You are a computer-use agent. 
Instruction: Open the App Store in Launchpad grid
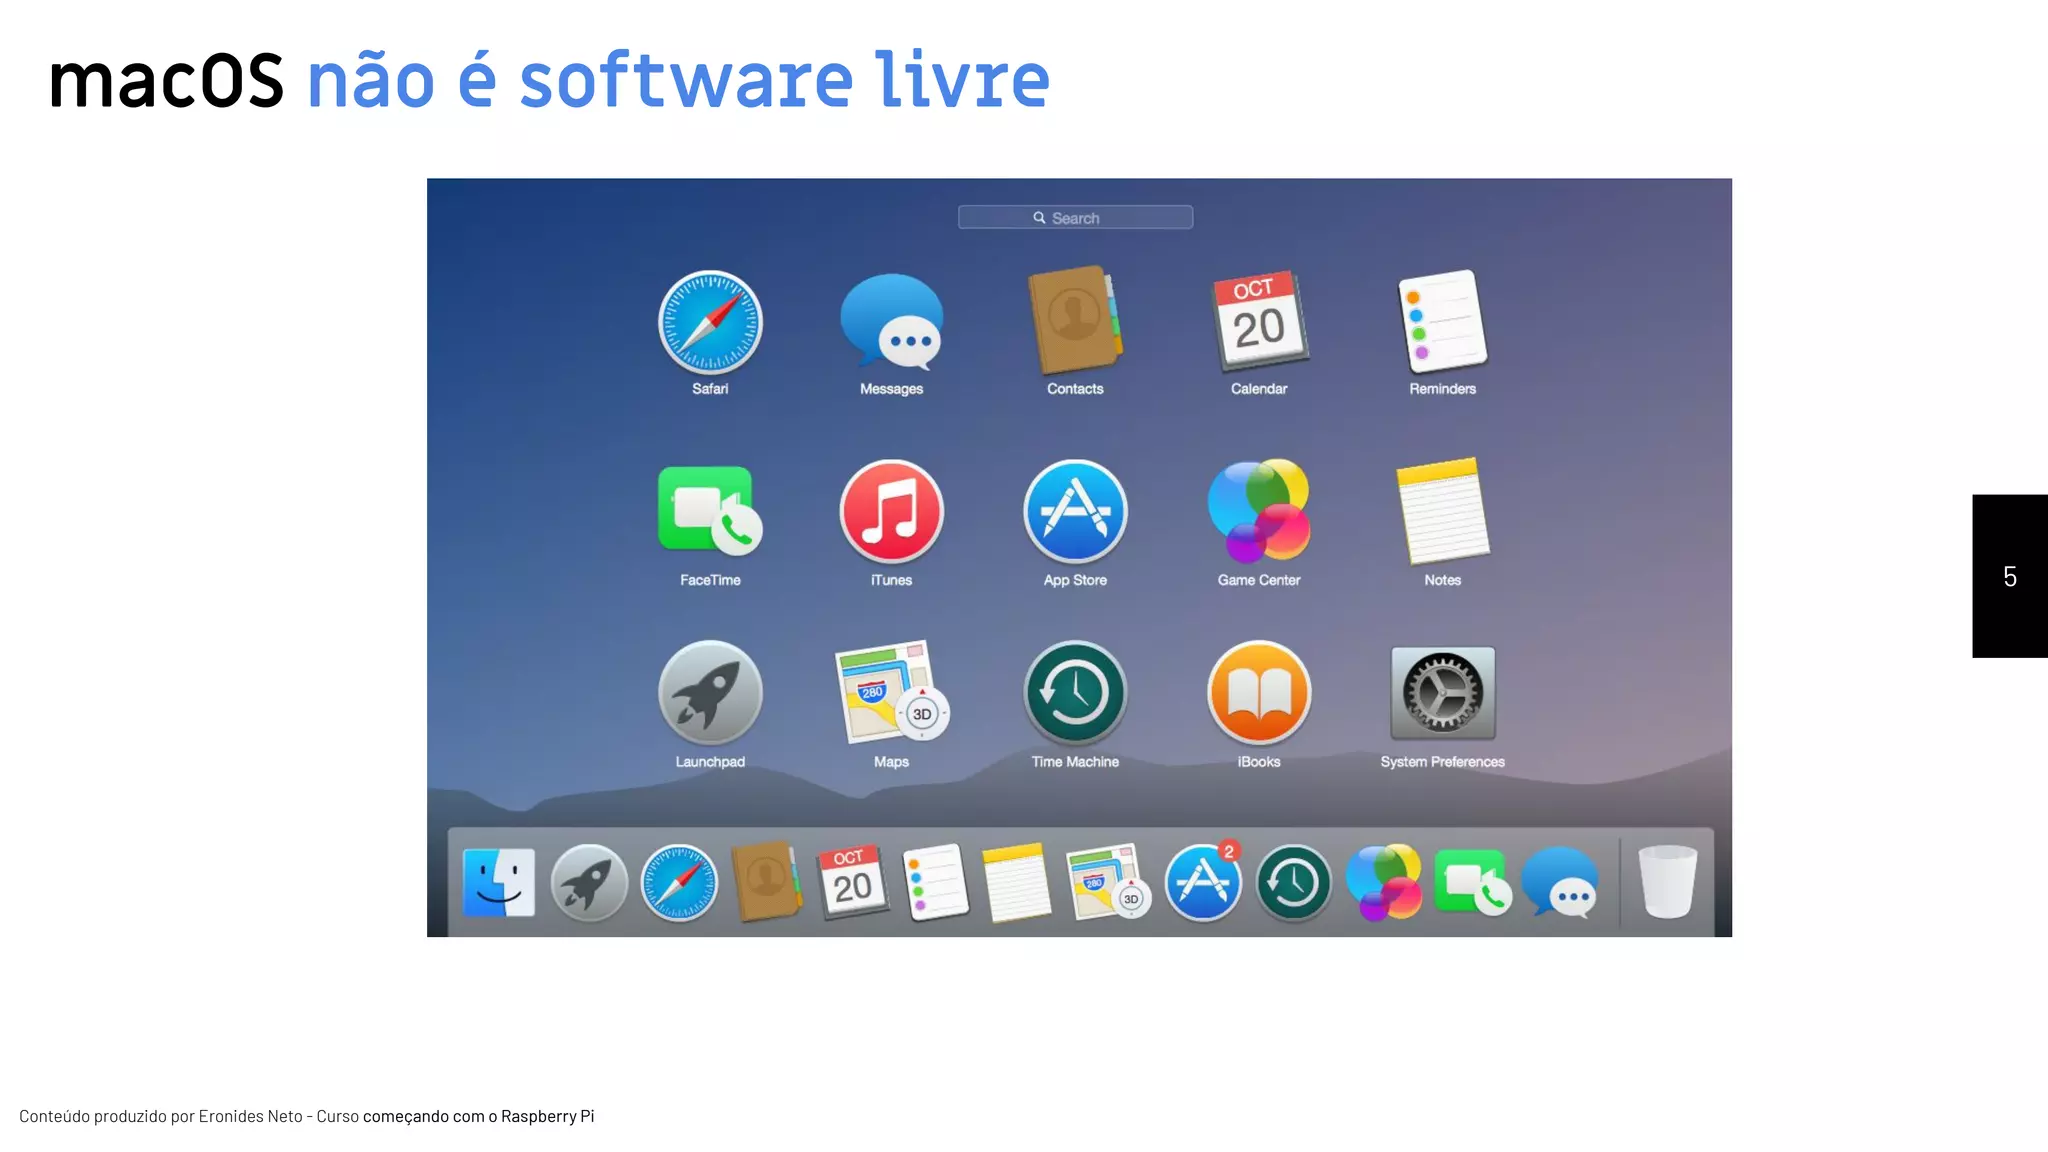(1075, 511)
